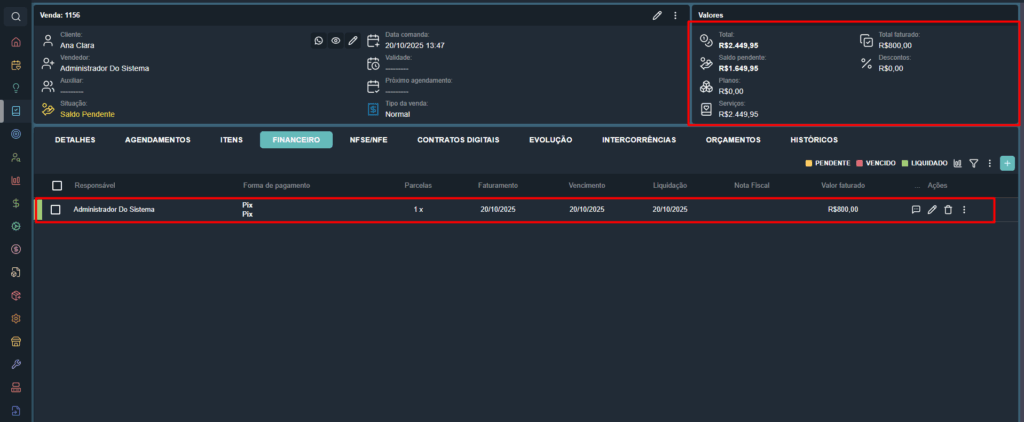The image size is (1024, 422).
Task: Go to the home icon in the sidebar
Action: (16, 42)
